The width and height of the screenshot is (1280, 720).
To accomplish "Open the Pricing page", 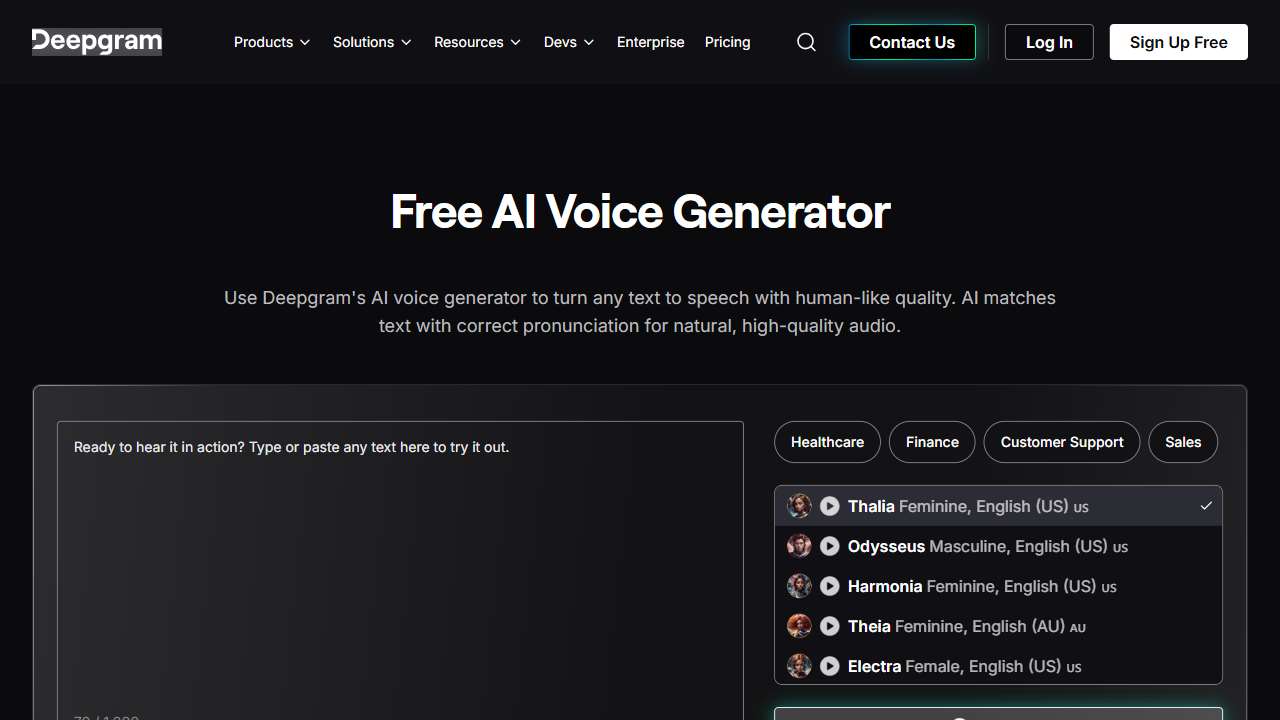I will [x=727, y=42].
